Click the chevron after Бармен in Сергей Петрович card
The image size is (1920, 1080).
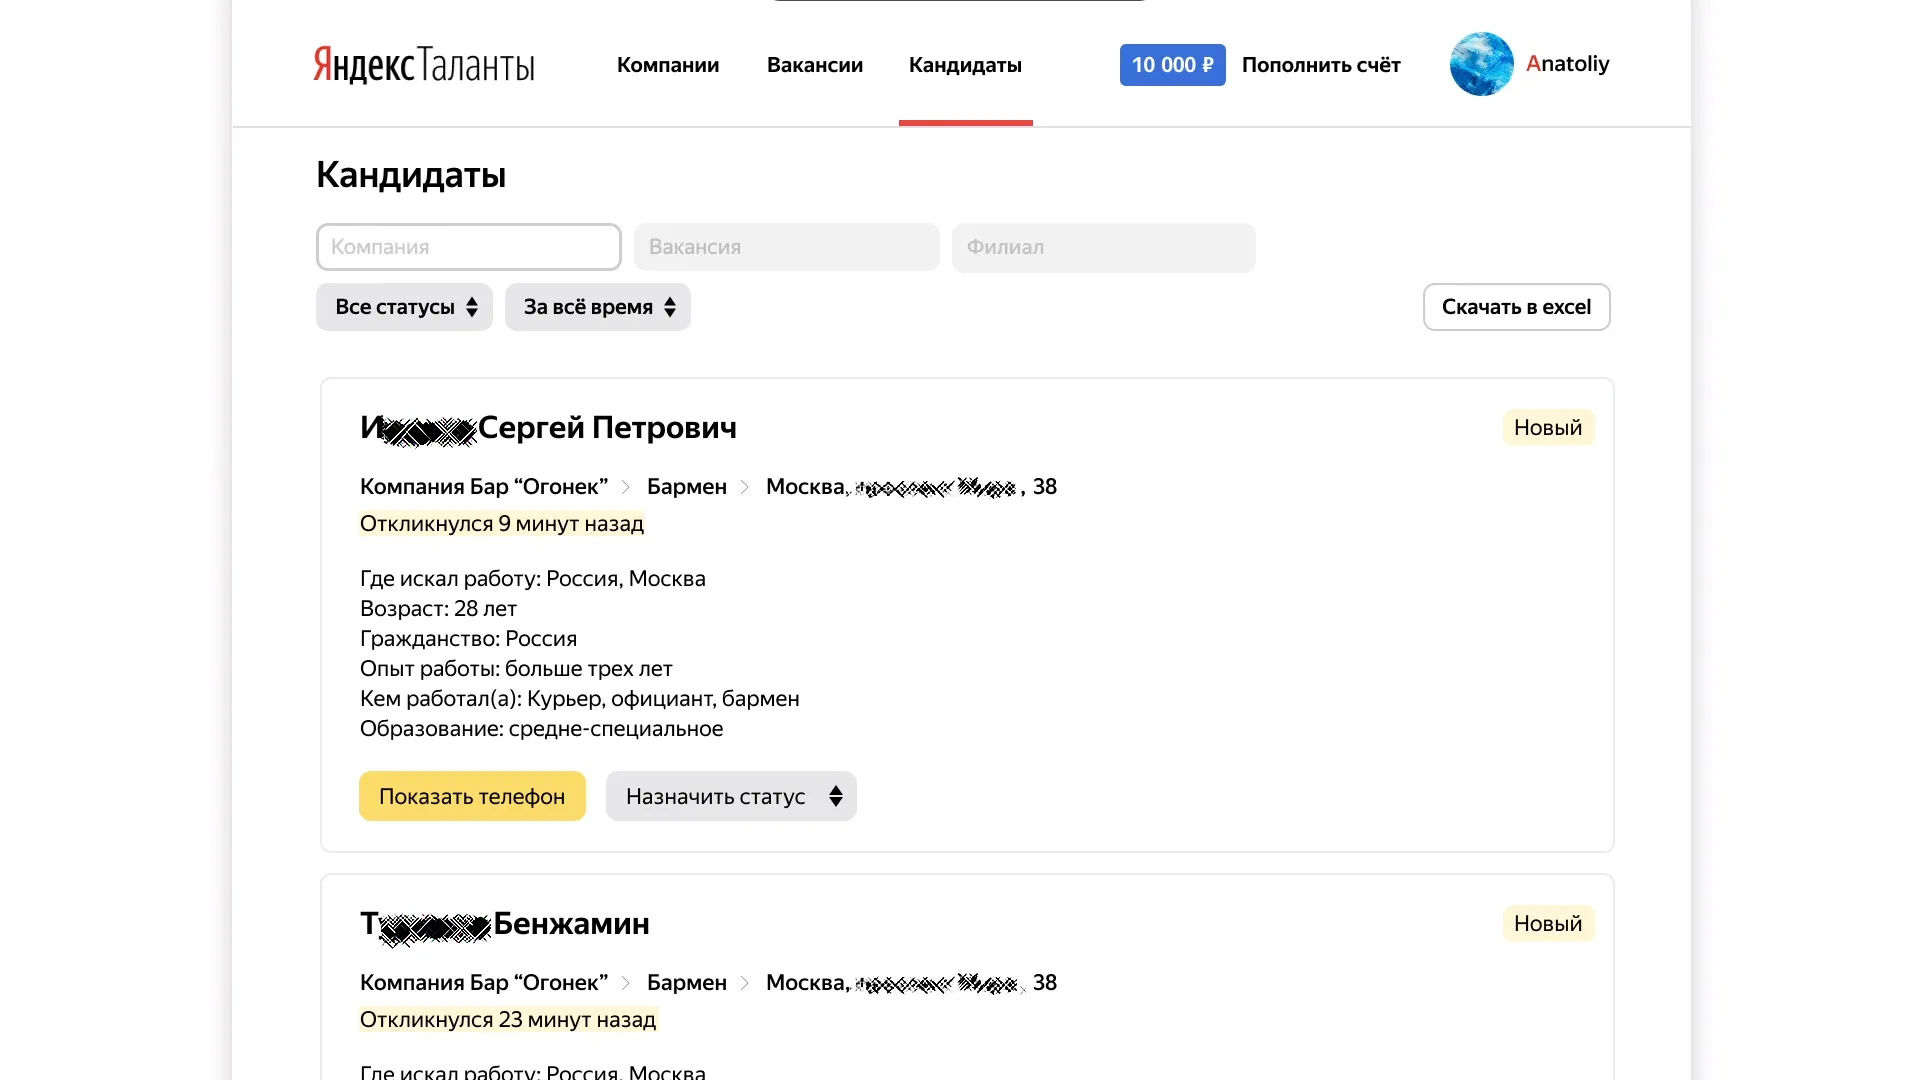[x=744, y=487]
